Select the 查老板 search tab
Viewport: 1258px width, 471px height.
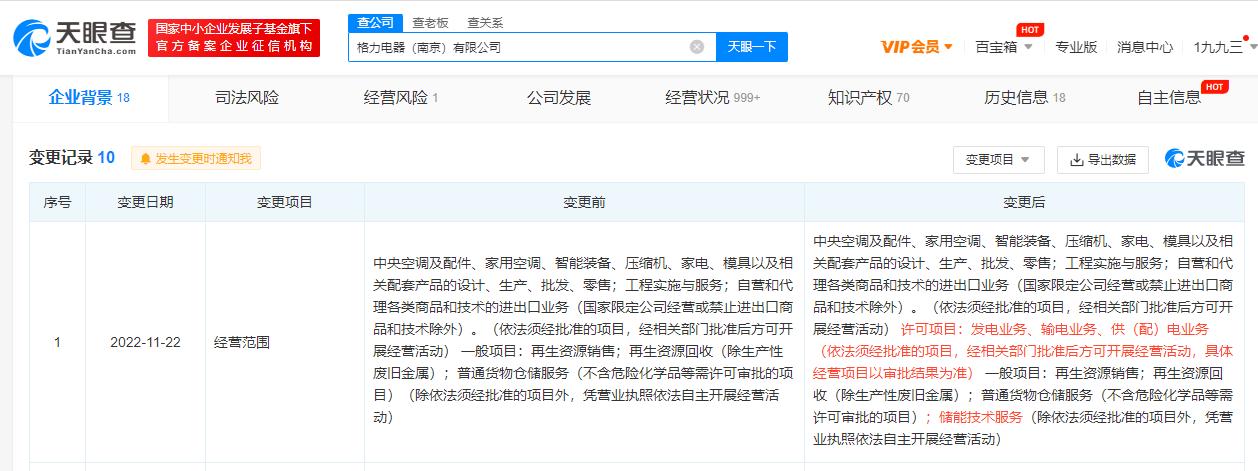430,22
